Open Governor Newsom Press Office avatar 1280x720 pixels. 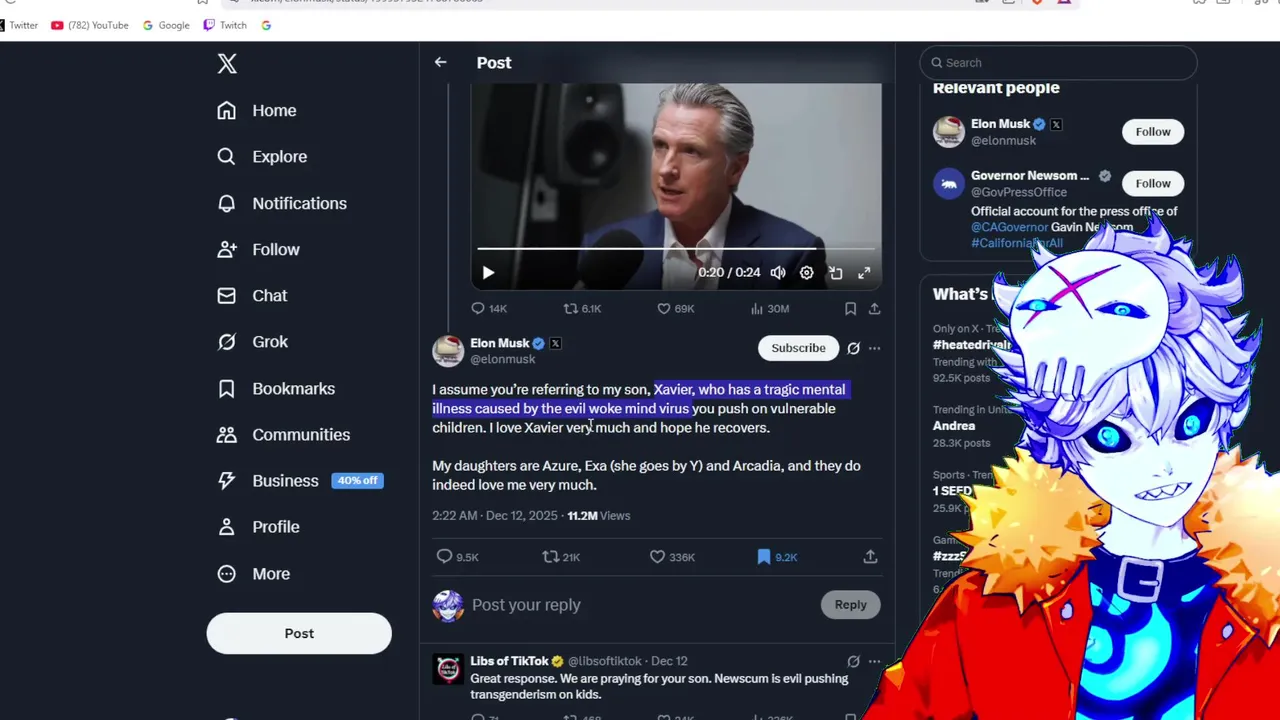click(x=949, y=184)
